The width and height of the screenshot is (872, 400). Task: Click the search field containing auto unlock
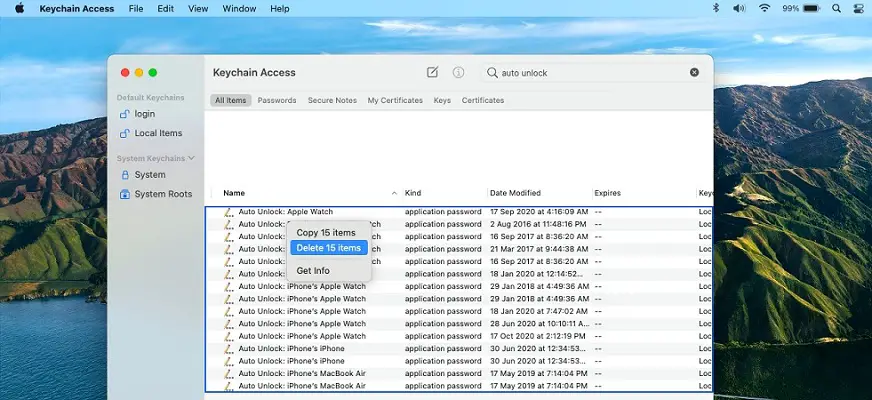pos(590,72)
